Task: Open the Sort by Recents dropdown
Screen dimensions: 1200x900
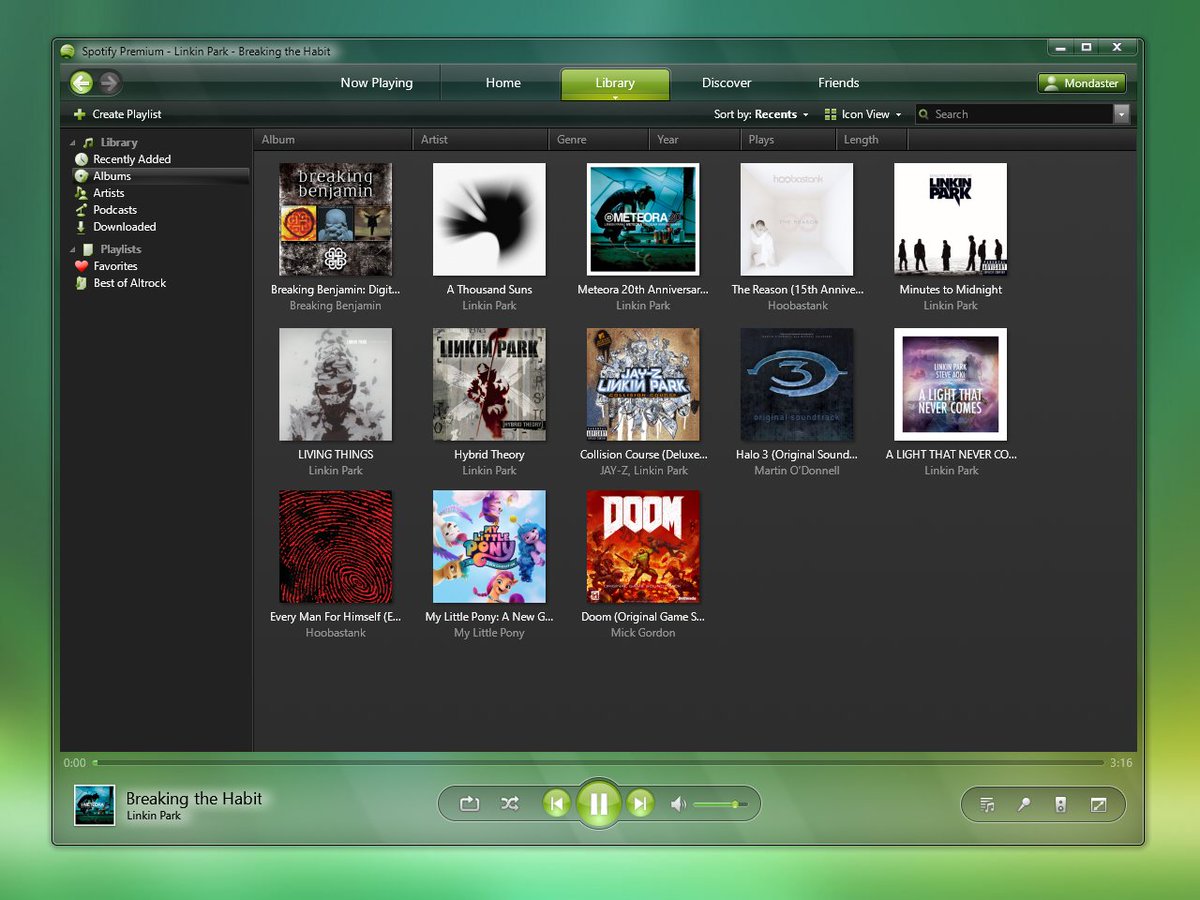Action: click(761, 114)
